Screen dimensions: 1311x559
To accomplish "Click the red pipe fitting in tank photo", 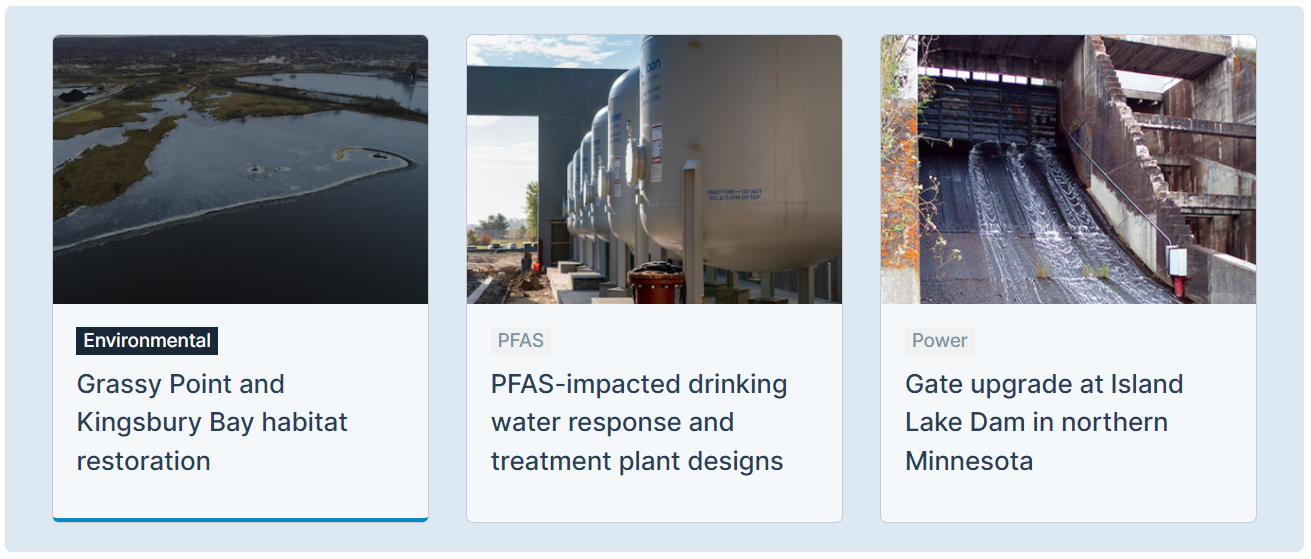I will click(x=655, y=281).
